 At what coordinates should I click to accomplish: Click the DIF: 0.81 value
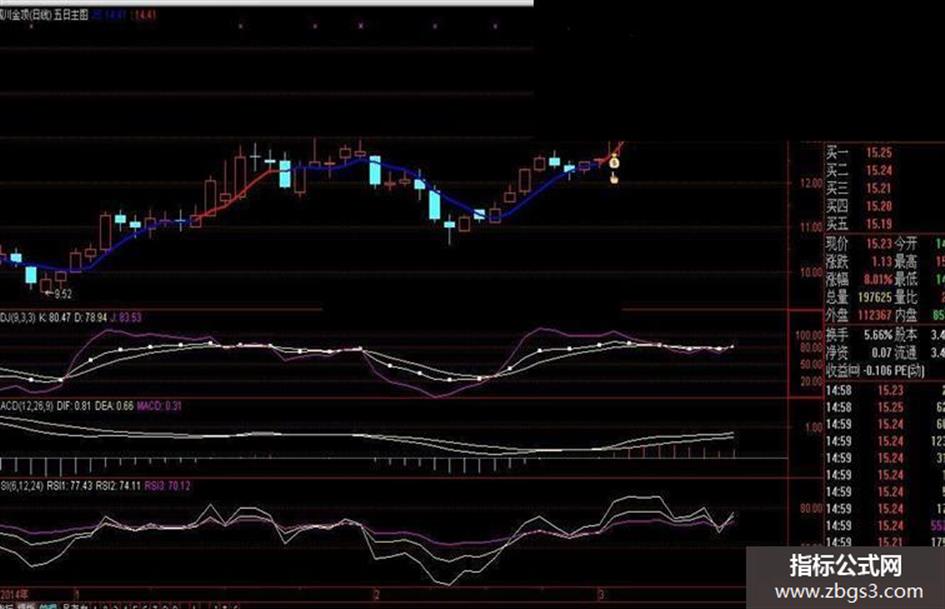tap(74, 406)
